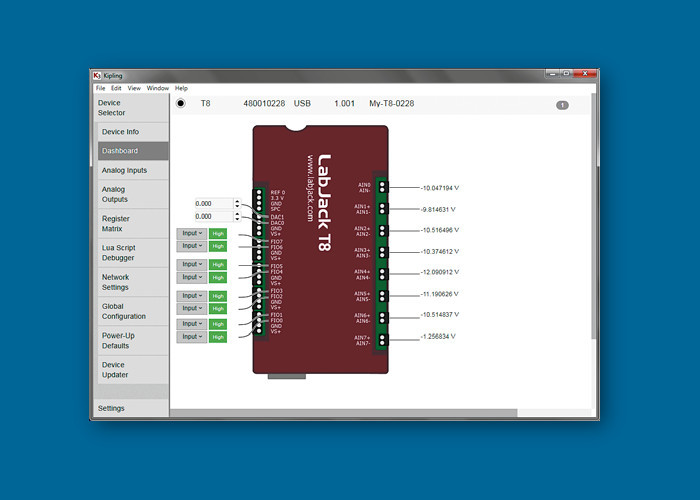Click the AIN4 reading -12.090912 V
This screenshot has height=500, width=700.
(x=440, y=272)
